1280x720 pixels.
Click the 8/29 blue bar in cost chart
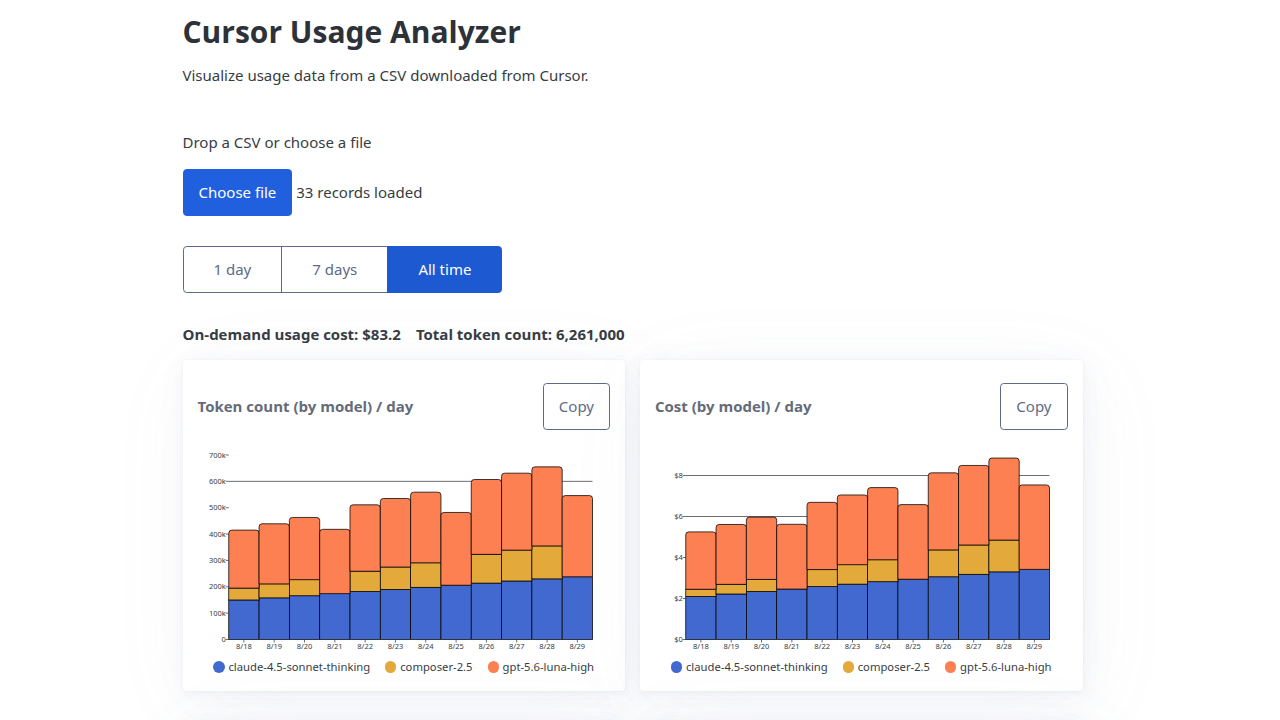1034,604
